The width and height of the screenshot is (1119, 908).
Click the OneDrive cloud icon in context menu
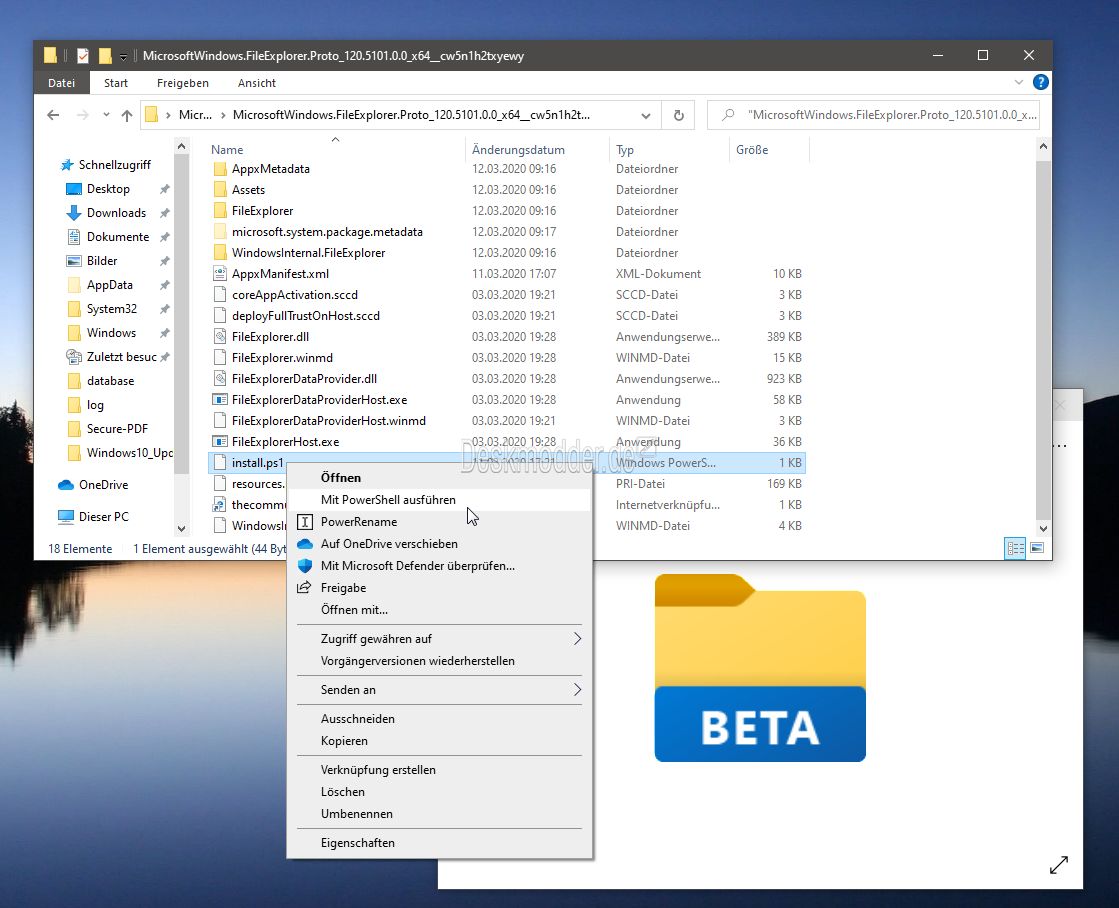pyautogui.click(x=305, y=544)
